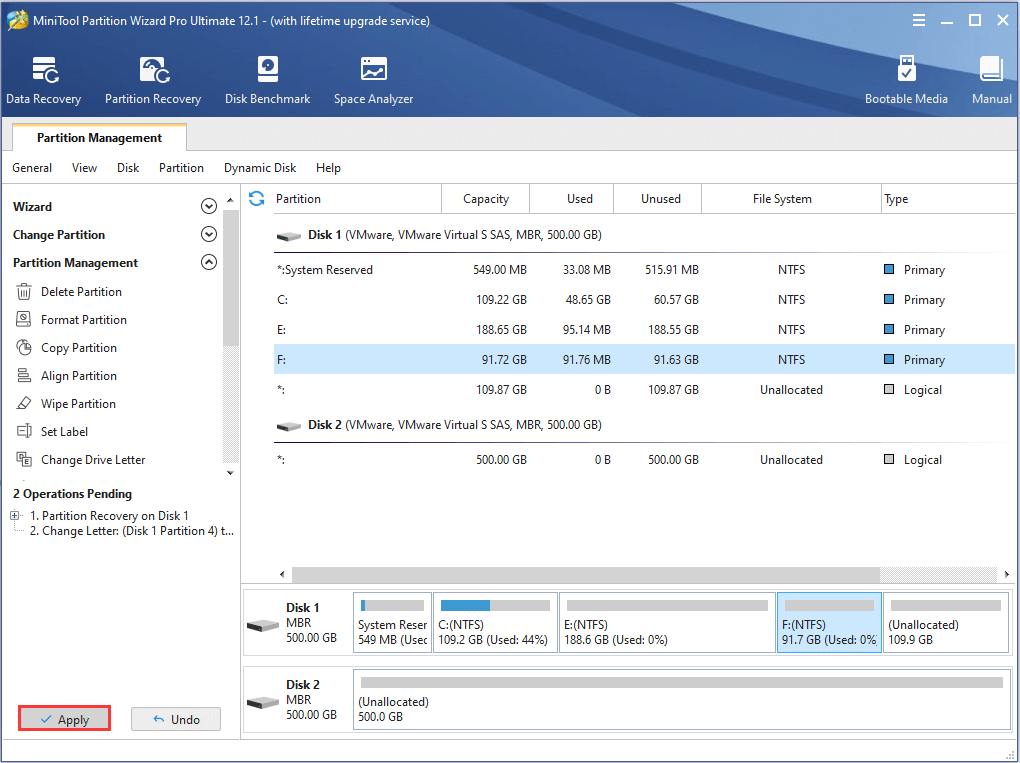Image resolution: width=1020 pixels, height=763 pixels.
Task: Click the Disk 1 drive icon in the partition list
Action: [289, 235]
